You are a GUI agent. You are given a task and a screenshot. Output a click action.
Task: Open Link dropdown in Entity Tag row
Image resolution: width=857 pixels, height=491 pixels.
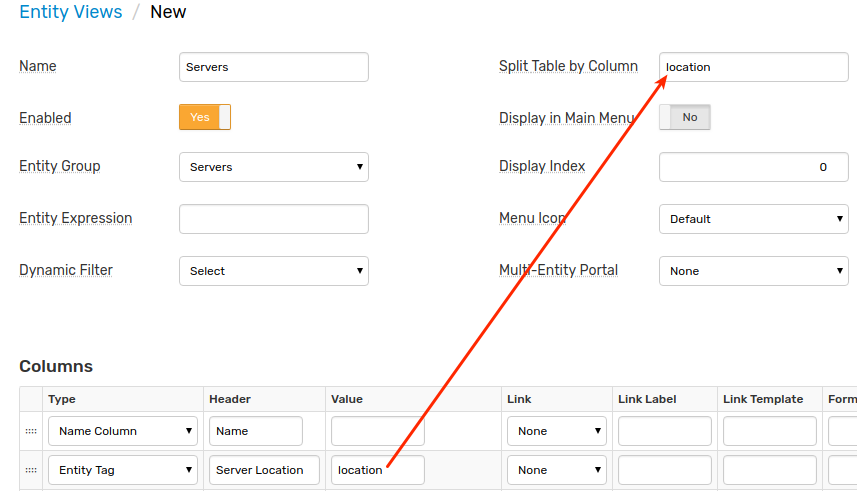coord(556,470)
